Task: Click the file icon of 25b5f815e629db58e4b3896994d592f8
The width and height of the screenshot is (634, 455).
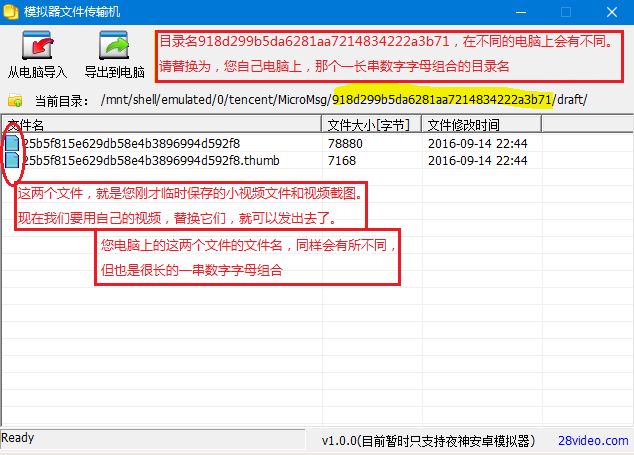Action: coord(12,143)
